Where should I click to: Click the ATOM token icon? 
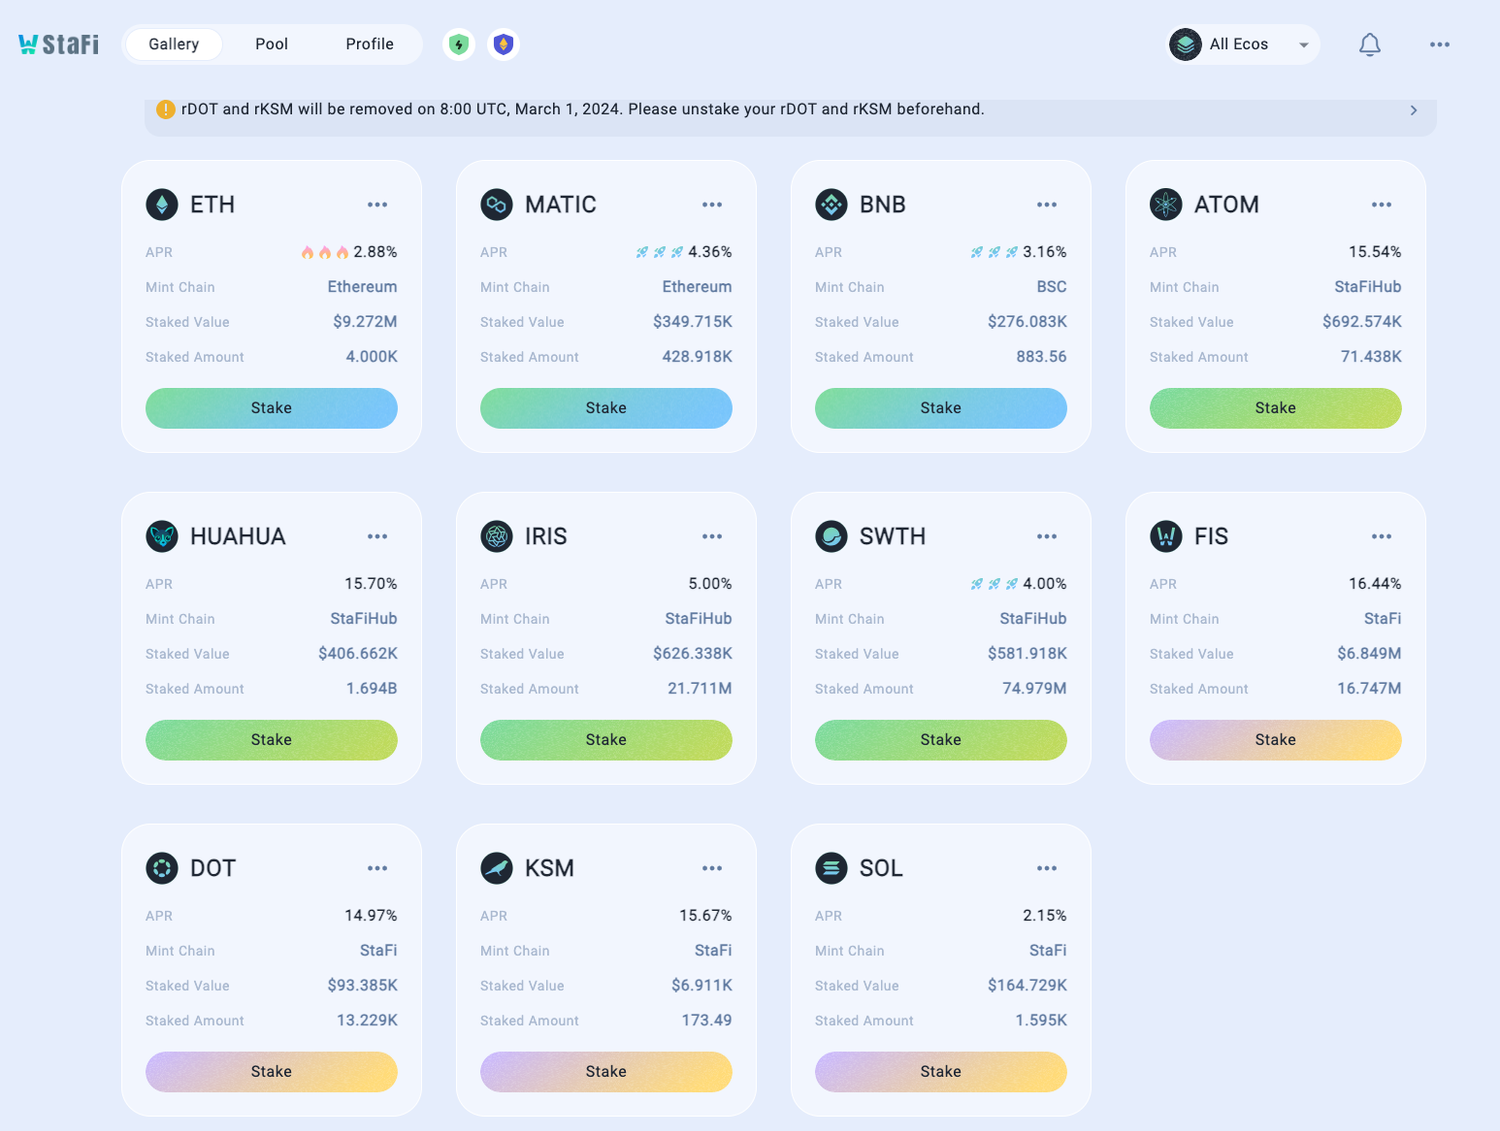point(1165,204)
